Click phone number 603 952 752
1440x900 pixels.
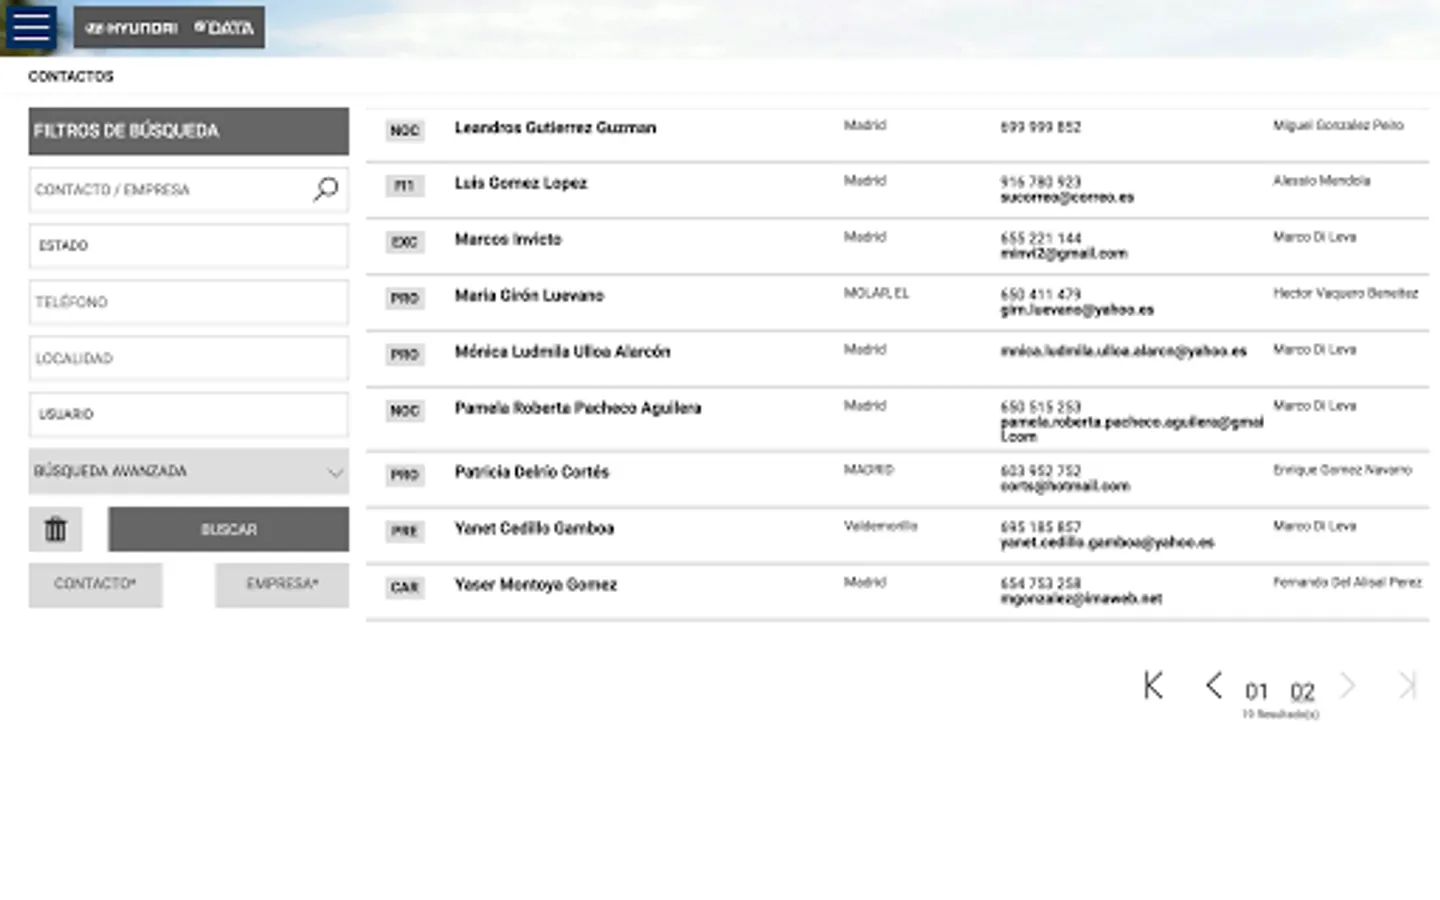point(1040,471)
